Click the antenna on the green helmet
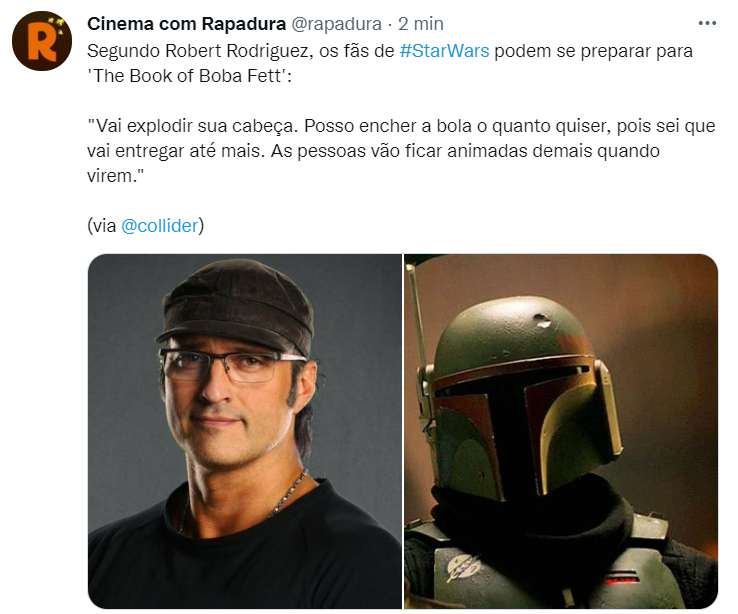 417,329
